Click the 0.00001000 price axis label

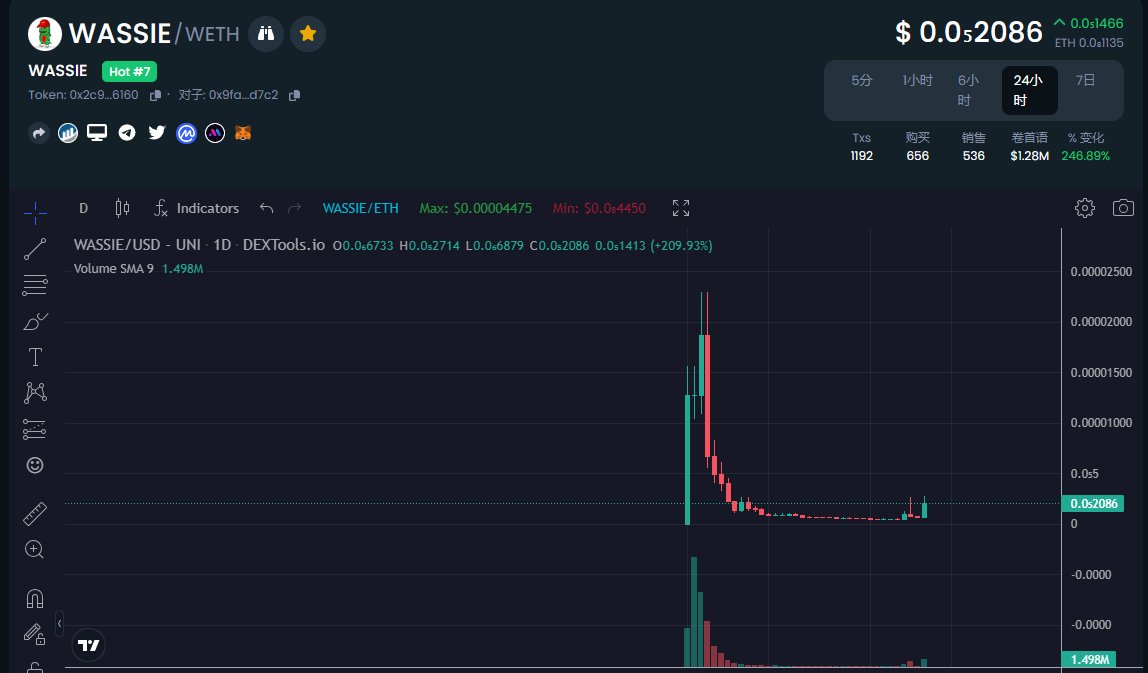tap(1101, 423)
